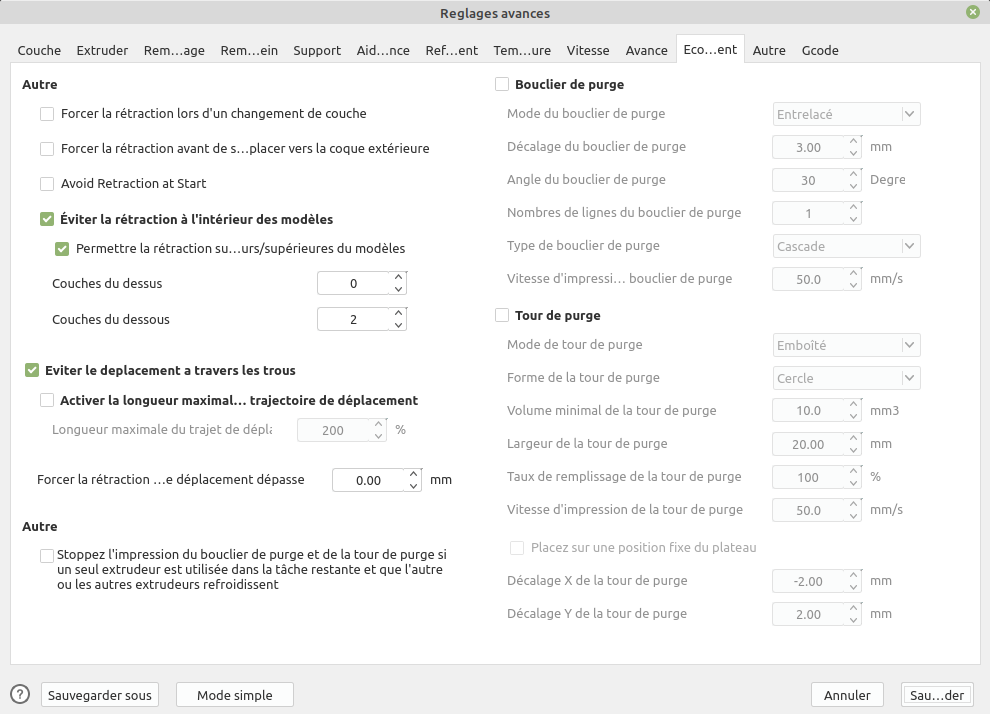Check Placez sur une position fixe du plateau
The image size is (990, 714).
(517, 548)
